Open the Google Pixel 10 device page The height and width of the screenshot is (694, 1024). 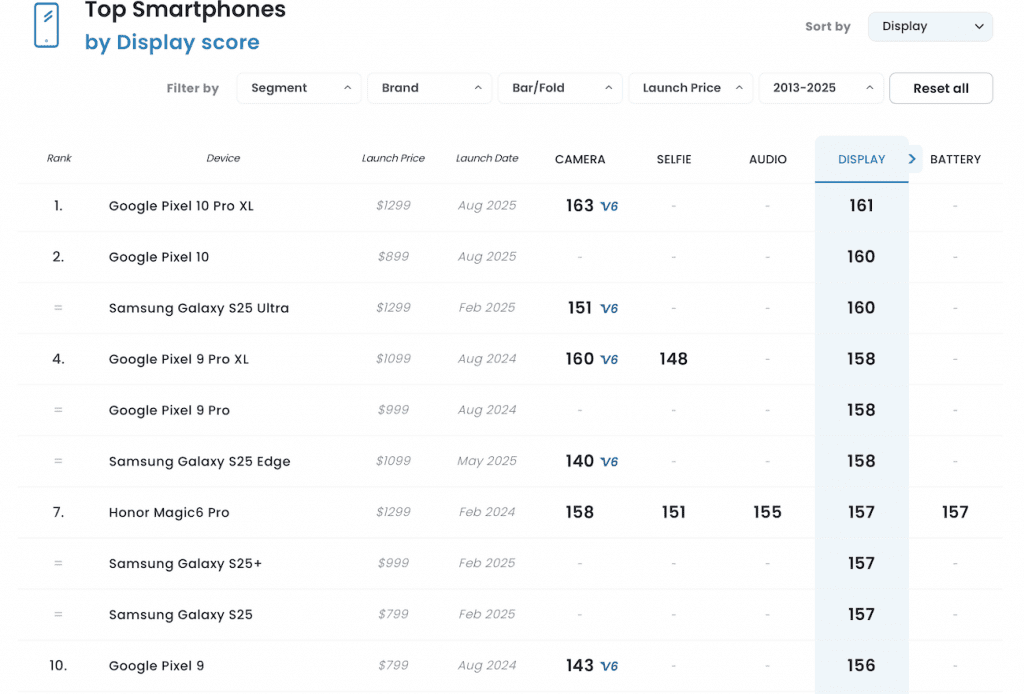(x=159, y=257)
